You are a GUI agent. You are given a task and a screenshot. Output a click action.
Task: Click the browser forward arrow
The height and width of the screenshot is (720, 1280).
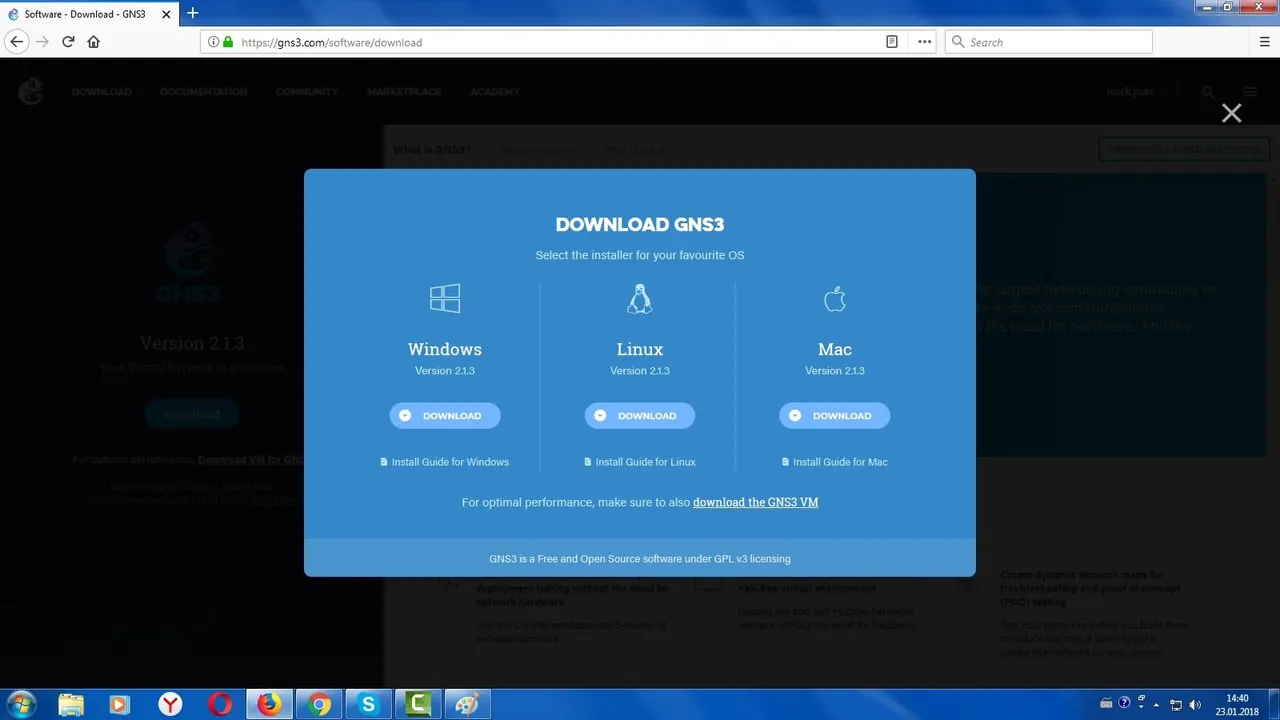pyautogui.click(x=42, y=42)
